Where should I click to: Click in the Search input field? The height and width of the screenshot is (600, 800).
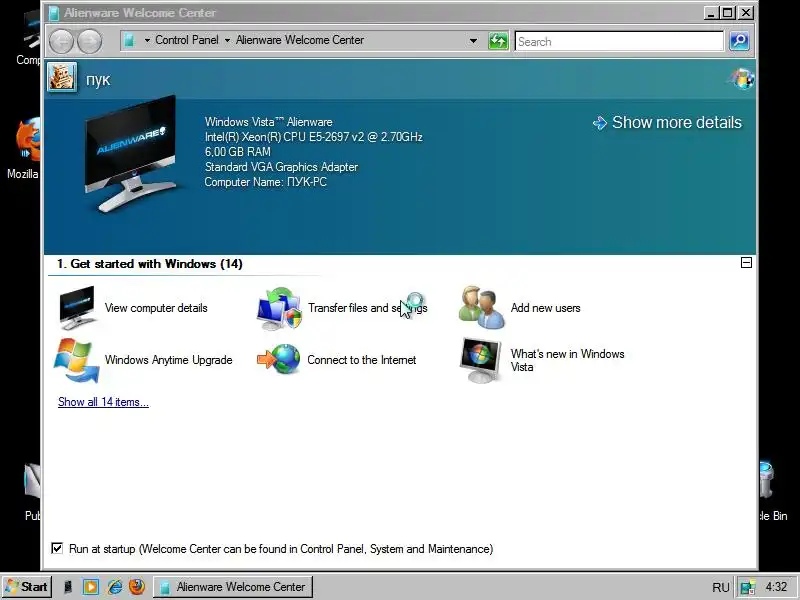pos(619,41)
